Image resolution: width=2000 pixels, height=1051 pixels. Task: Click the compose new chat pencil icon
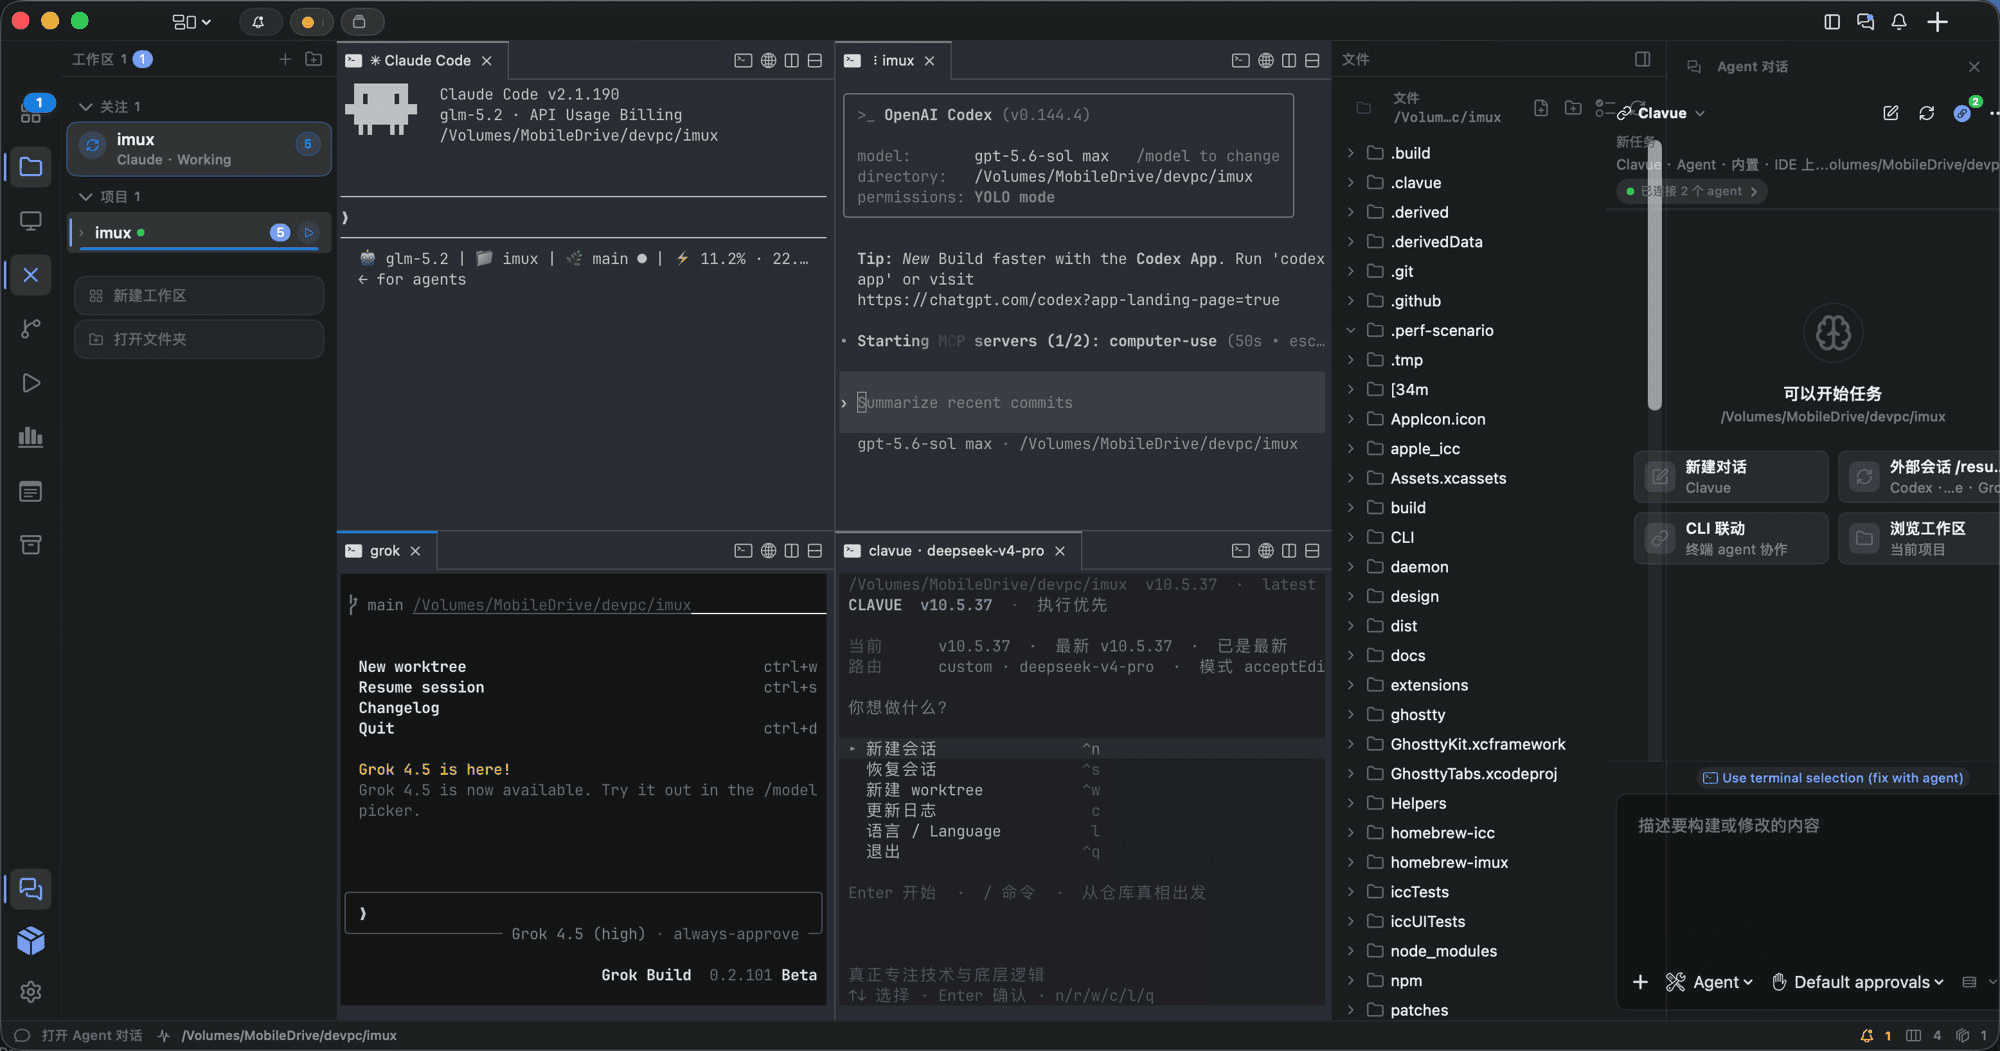tap(1890, 113)
